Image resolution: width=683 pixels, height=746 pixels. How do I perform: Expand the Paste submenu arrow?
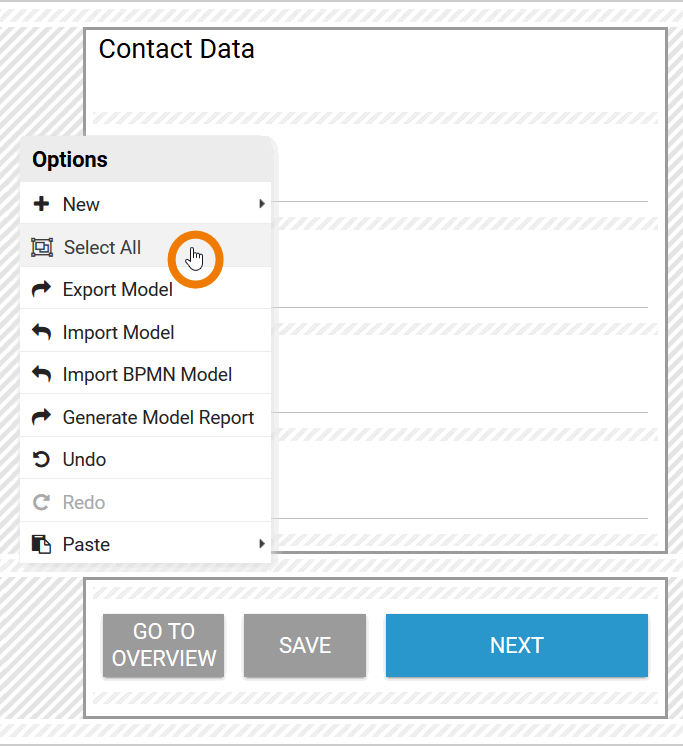(x=262, y=545)
